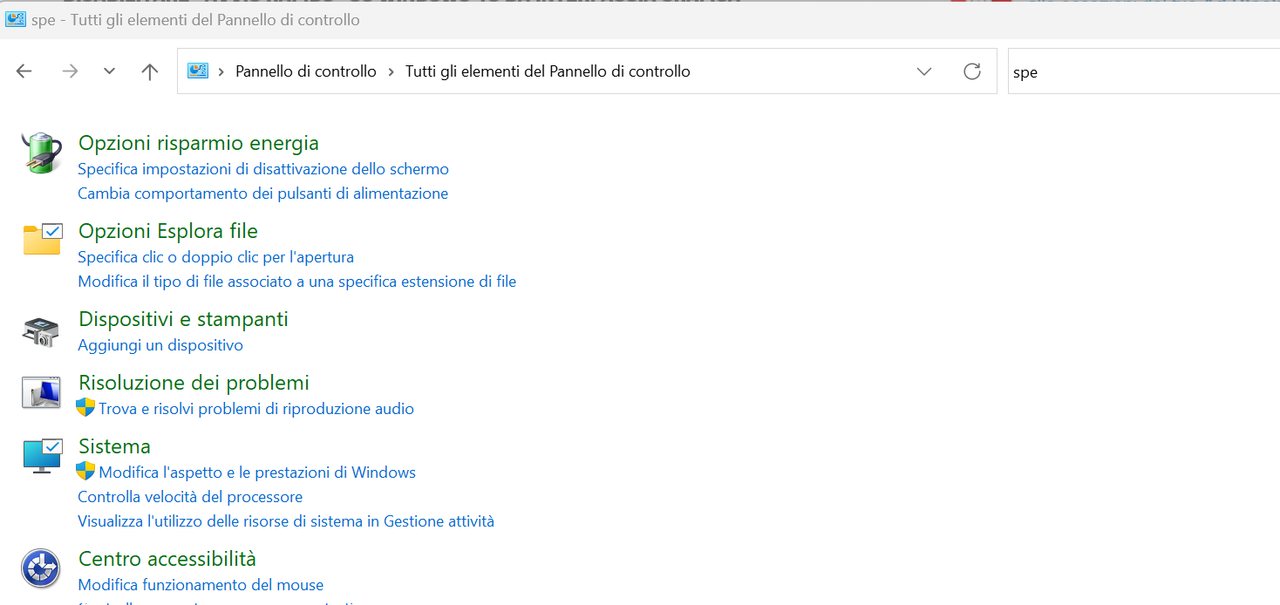
Task: Open the Opzioni risparmio energia heading
Action: pos(199,143)
